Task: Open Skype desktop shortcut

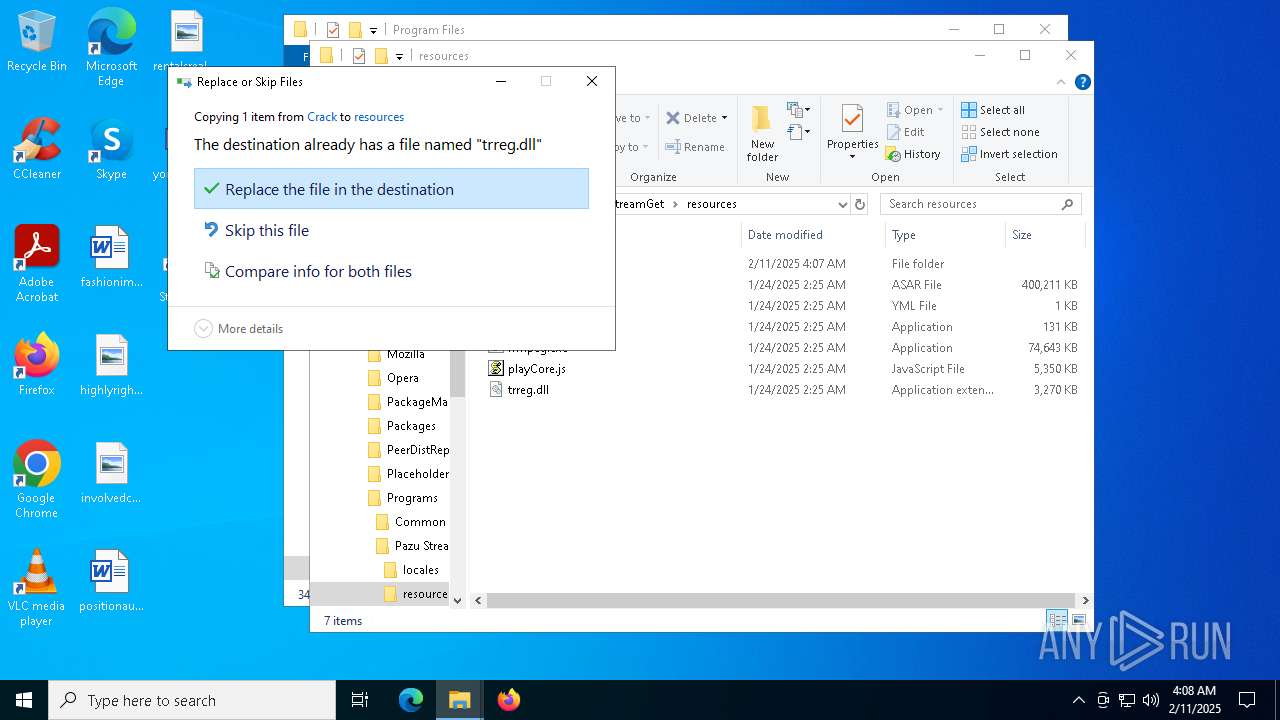Action: pyautogui.click(x=111, y=149)
